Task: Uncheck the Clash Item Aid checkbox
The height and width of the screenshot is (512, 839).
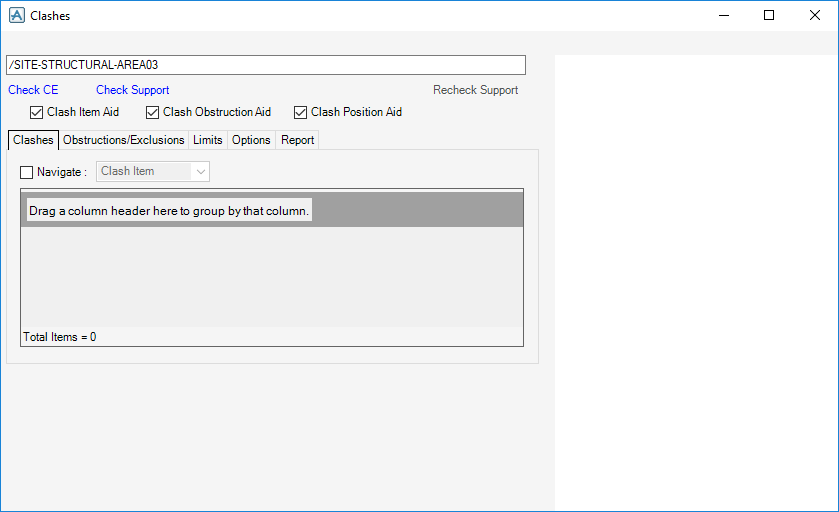Action: (36, 112)
